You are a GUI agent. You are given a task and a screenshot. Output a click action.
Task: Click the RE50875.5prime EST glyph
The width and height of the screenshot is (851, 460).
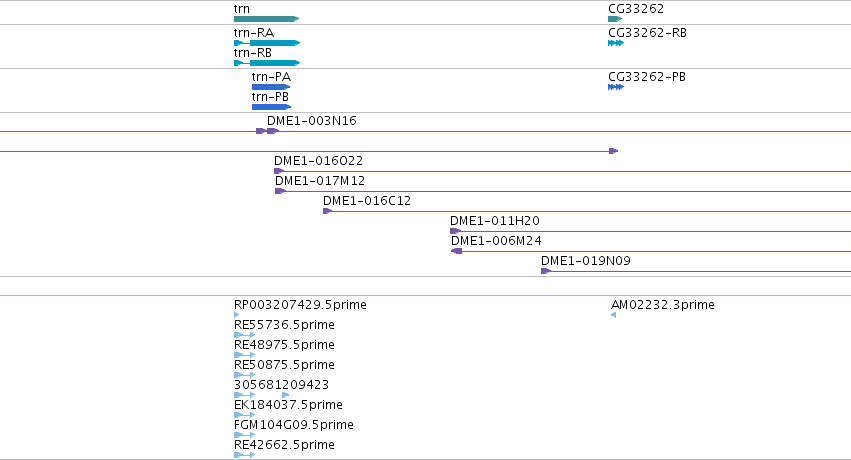click(x=244, y=375)
